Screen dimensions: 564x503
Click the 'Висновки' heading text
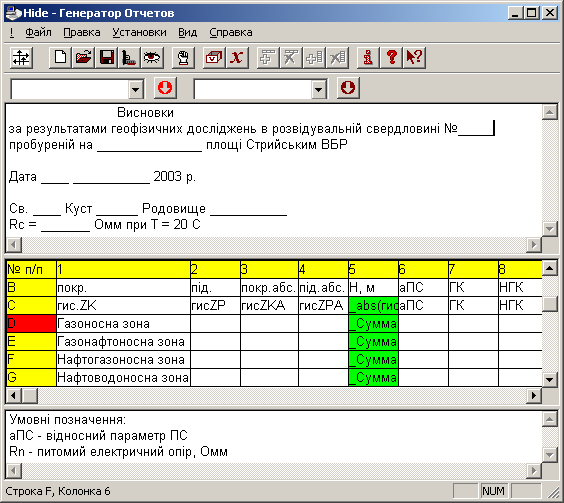pos(145,113)
